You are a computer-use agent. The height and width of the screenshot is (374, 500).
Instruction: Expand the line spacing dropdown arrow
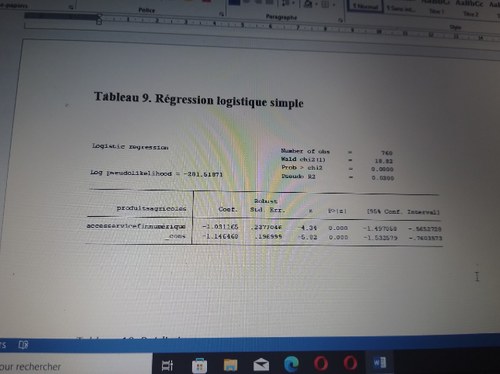[x=293, y=4]
